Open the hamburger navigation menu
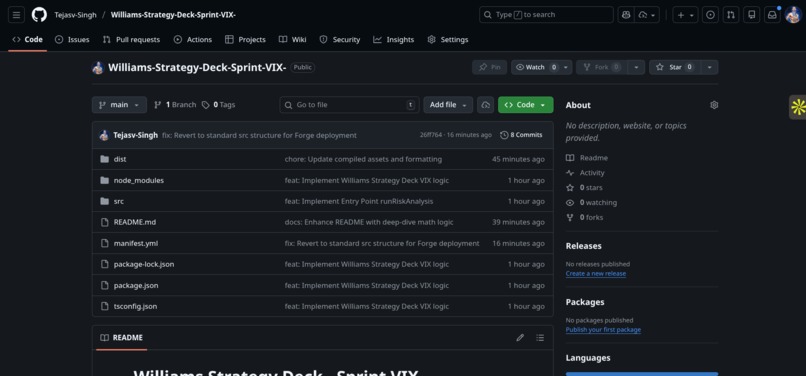Image resolution: width=806 pixels, height=376 pixels. [x=16, y=15]
